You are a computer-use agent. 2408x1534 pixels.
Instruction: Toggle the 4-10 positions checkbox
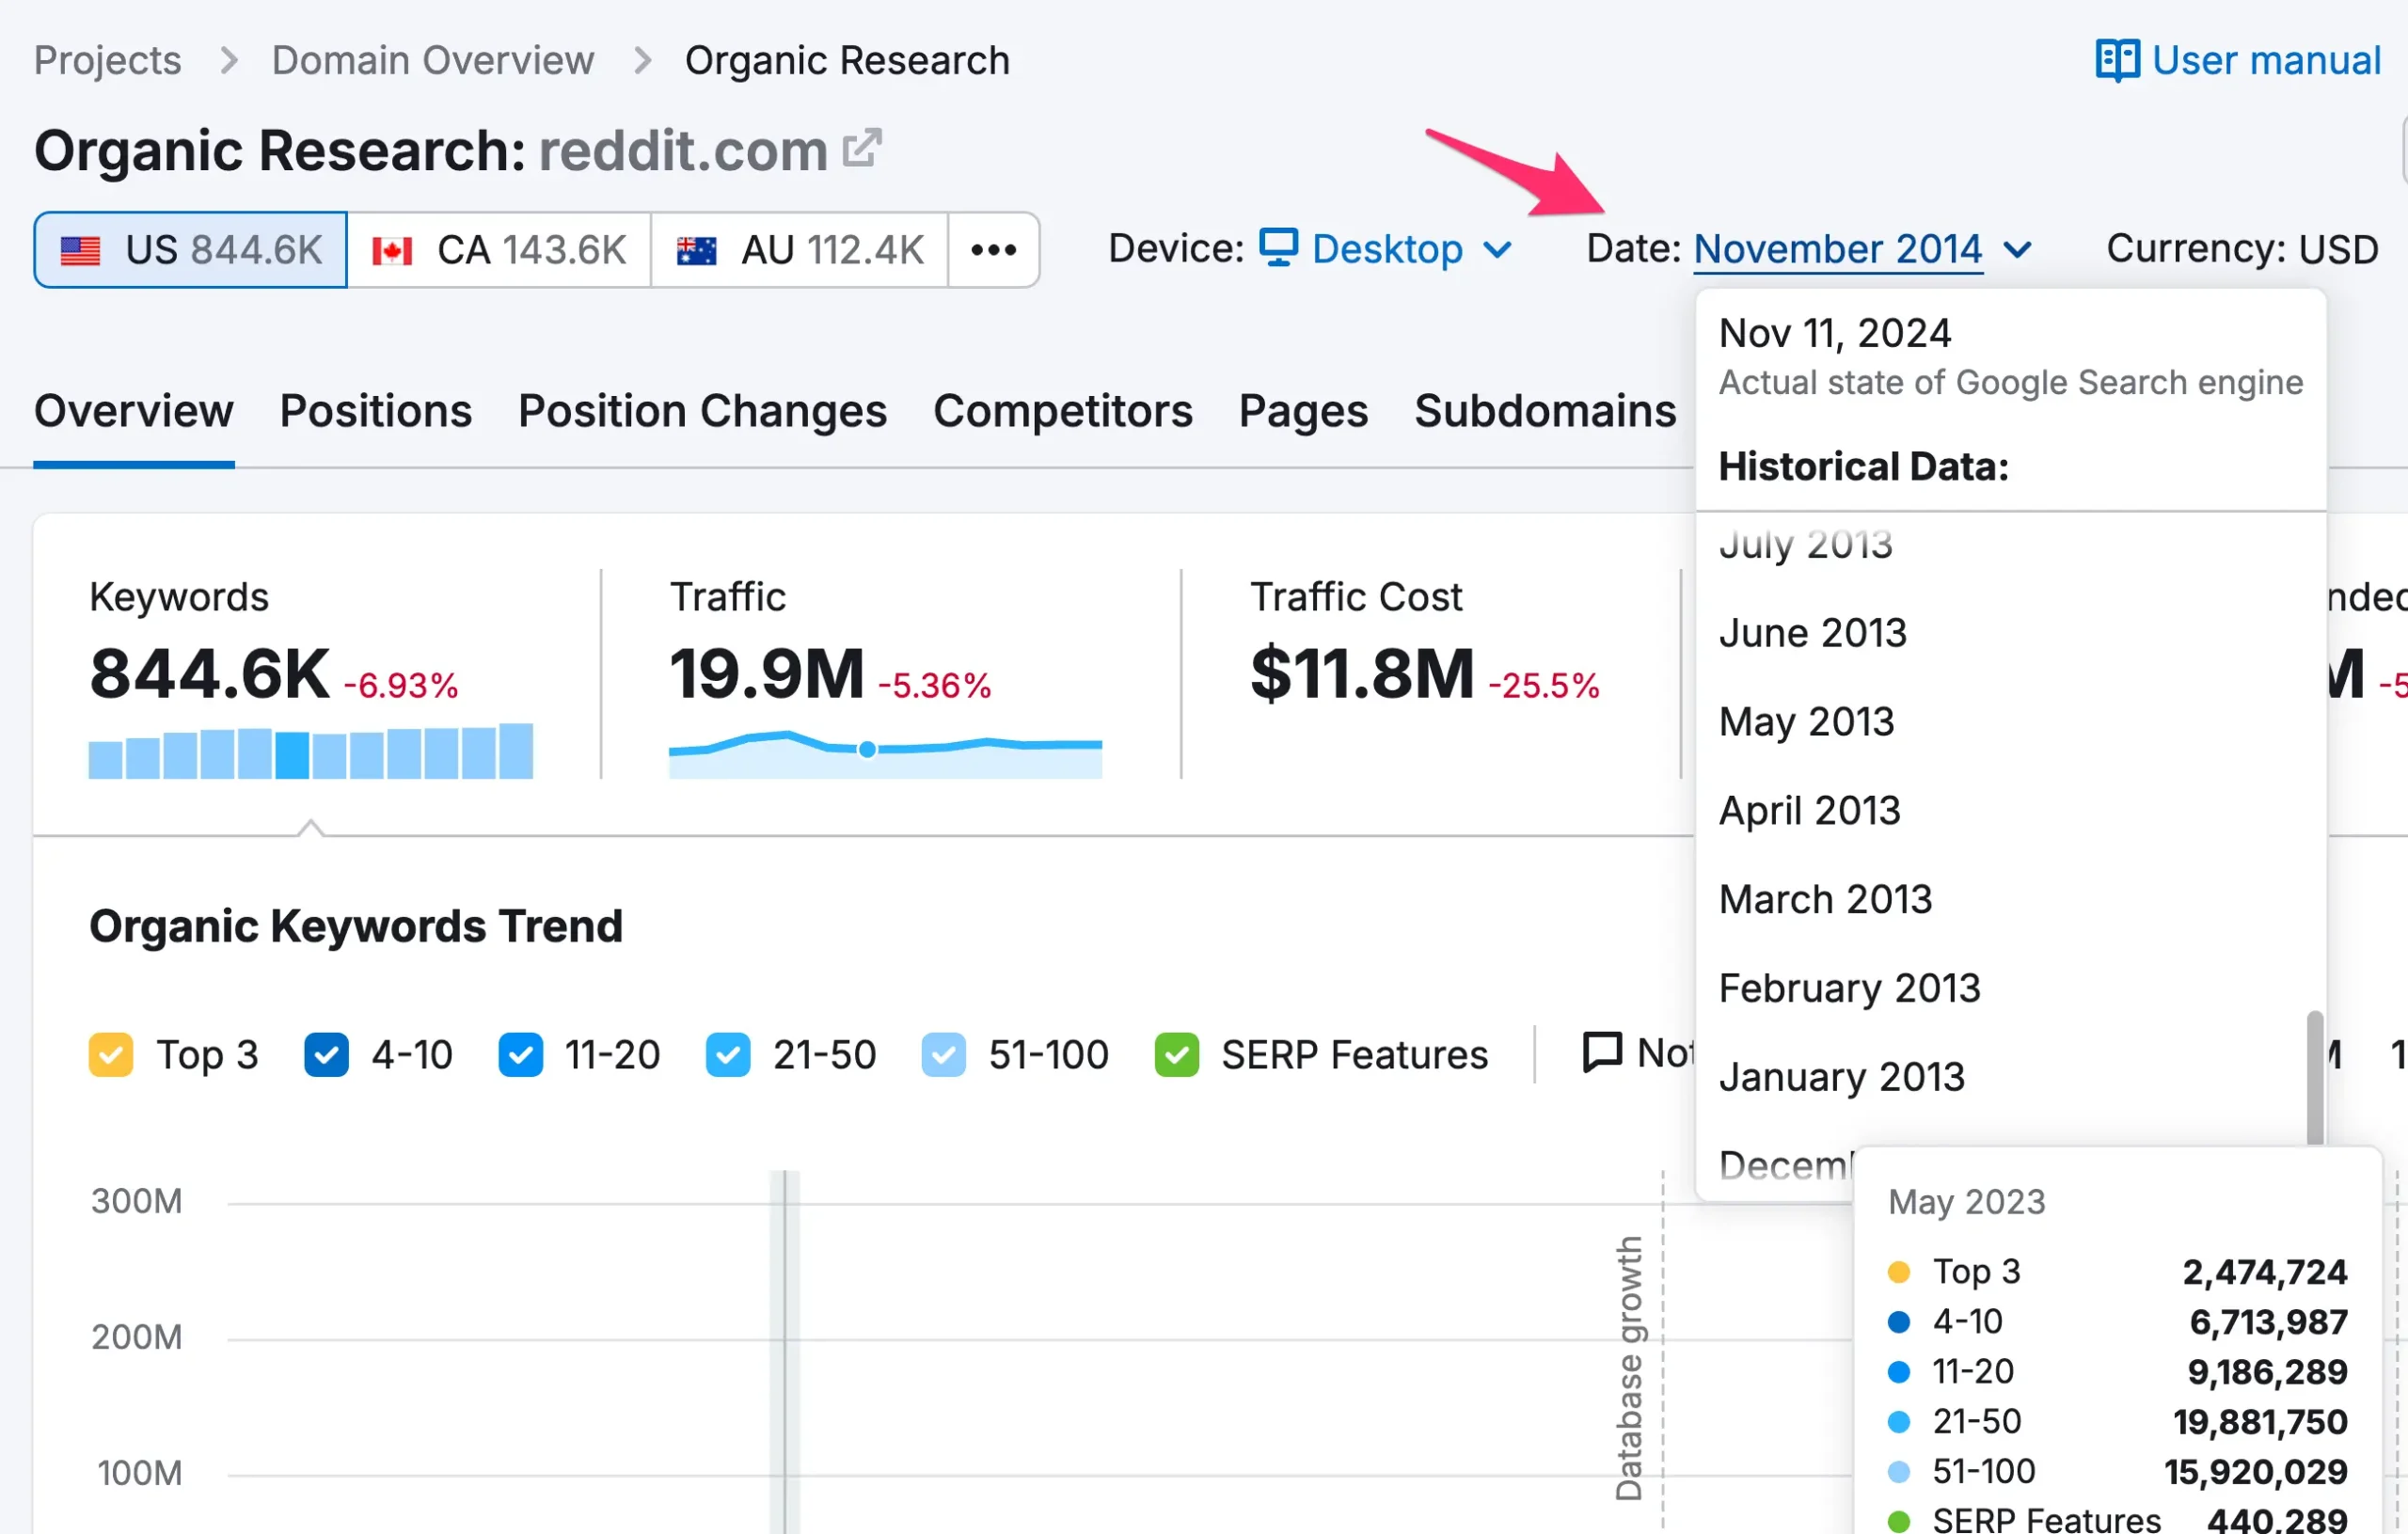coord(326,1055)
